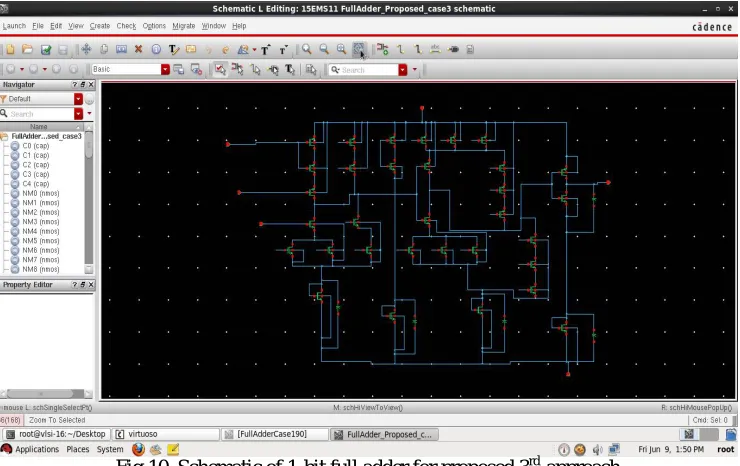Screen dimensions: 740x466
Task: Open the Launch menu
Action: (14, 26)
